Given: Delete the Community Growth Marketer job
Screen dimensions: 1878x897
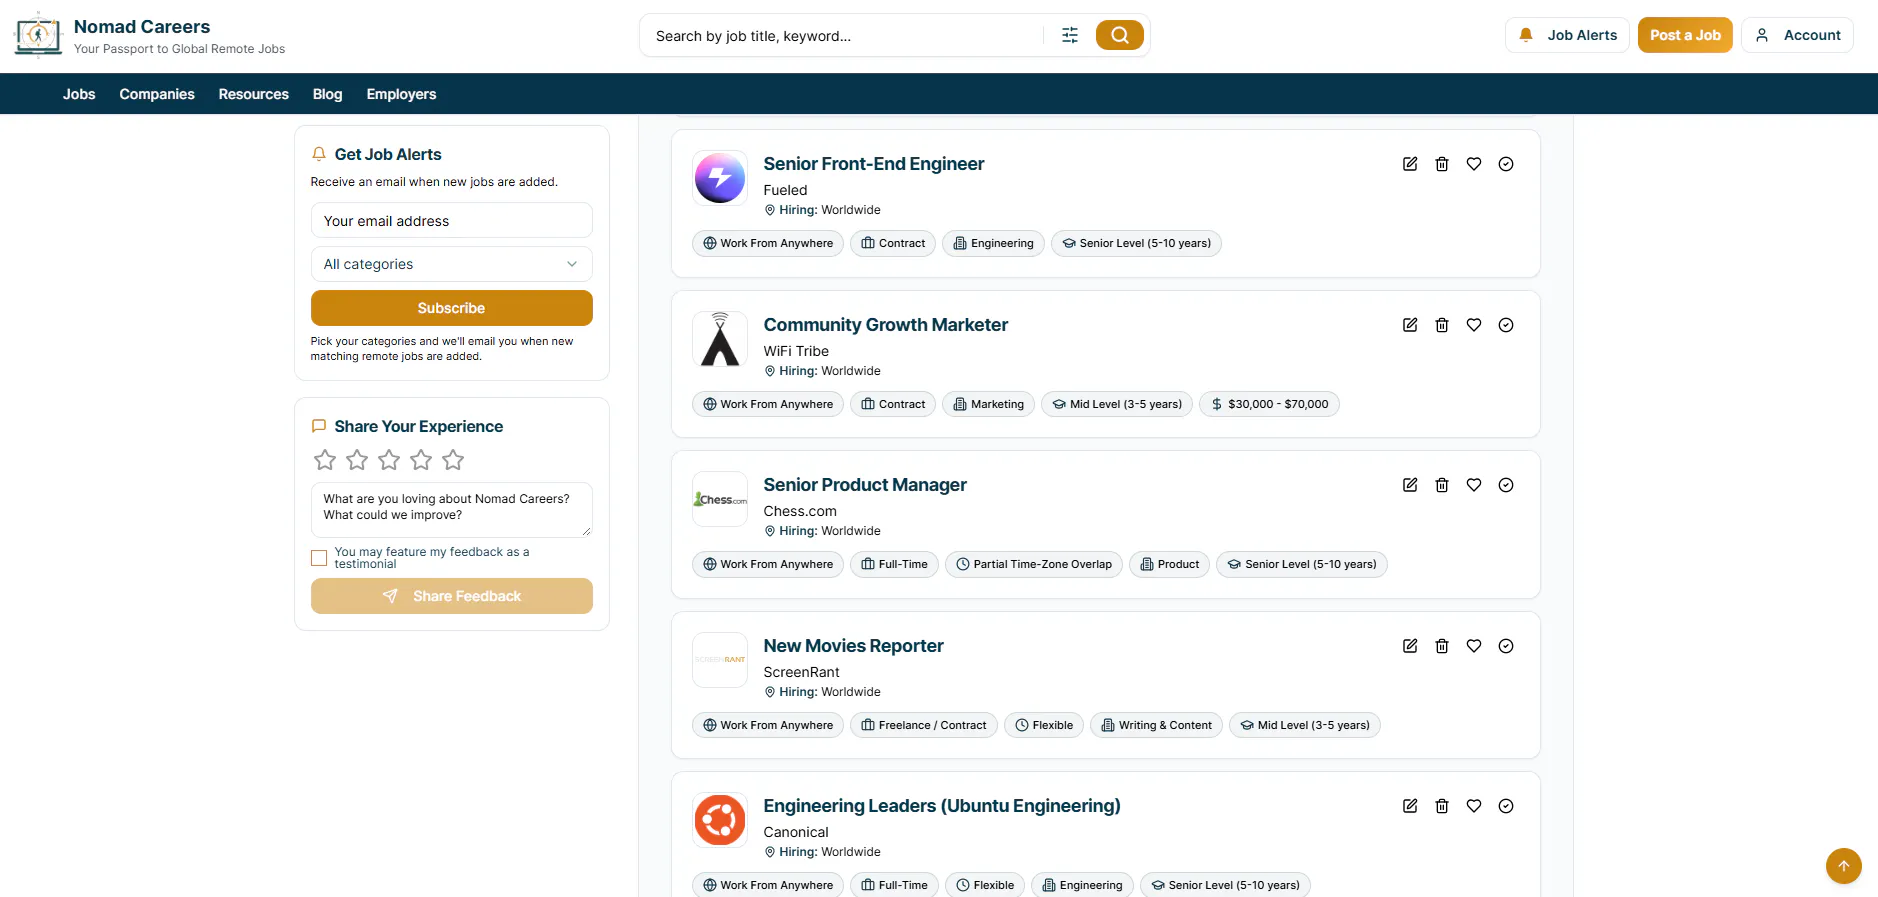Looking at the screenshot, I should point(1442,325).
